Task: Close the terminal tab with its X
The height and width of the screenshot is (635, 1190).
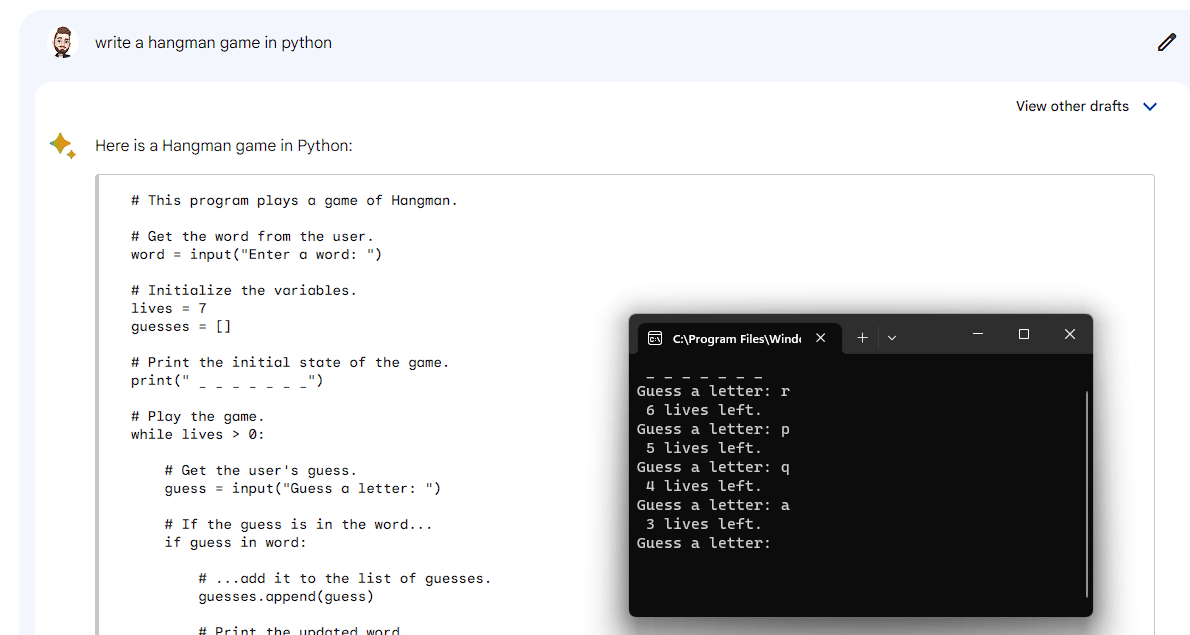Action: click(x=820, y=338)
